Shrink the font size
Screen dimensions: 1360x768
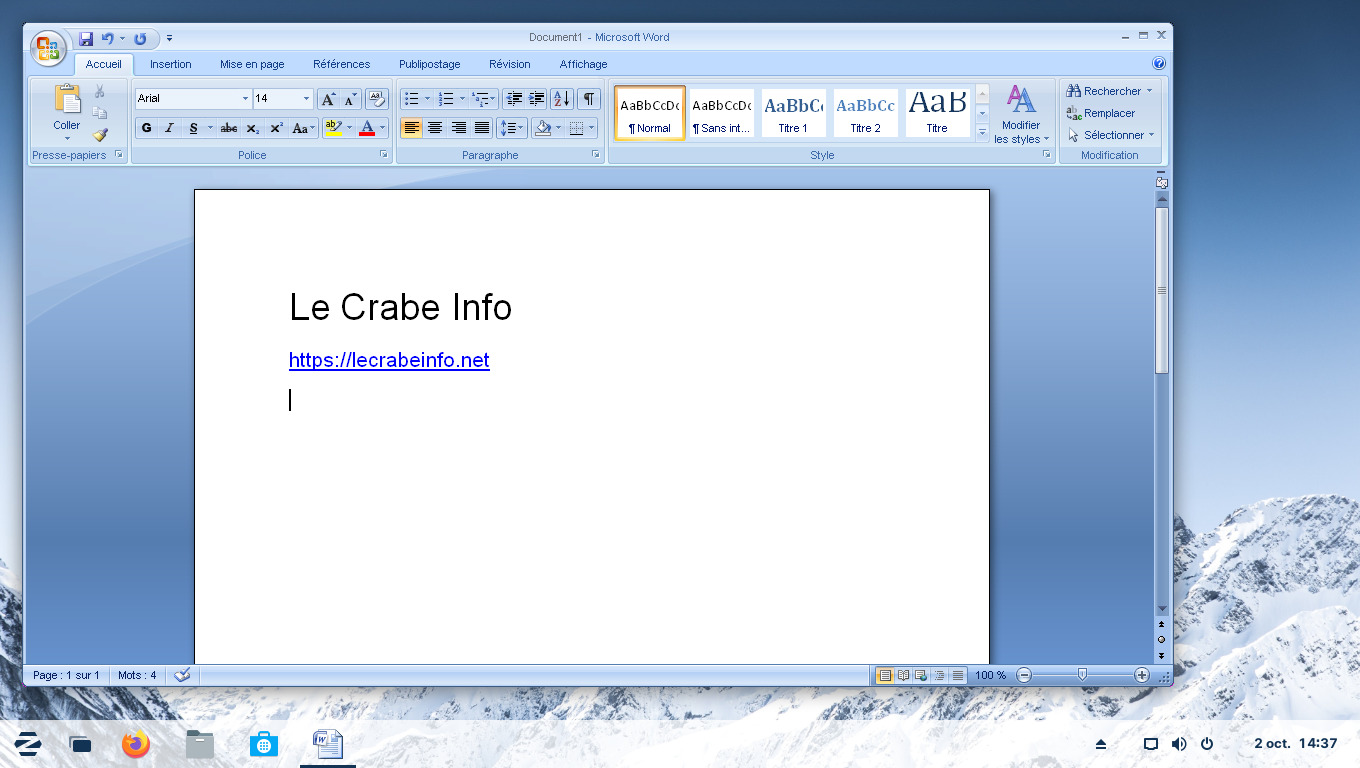[350, 99]
